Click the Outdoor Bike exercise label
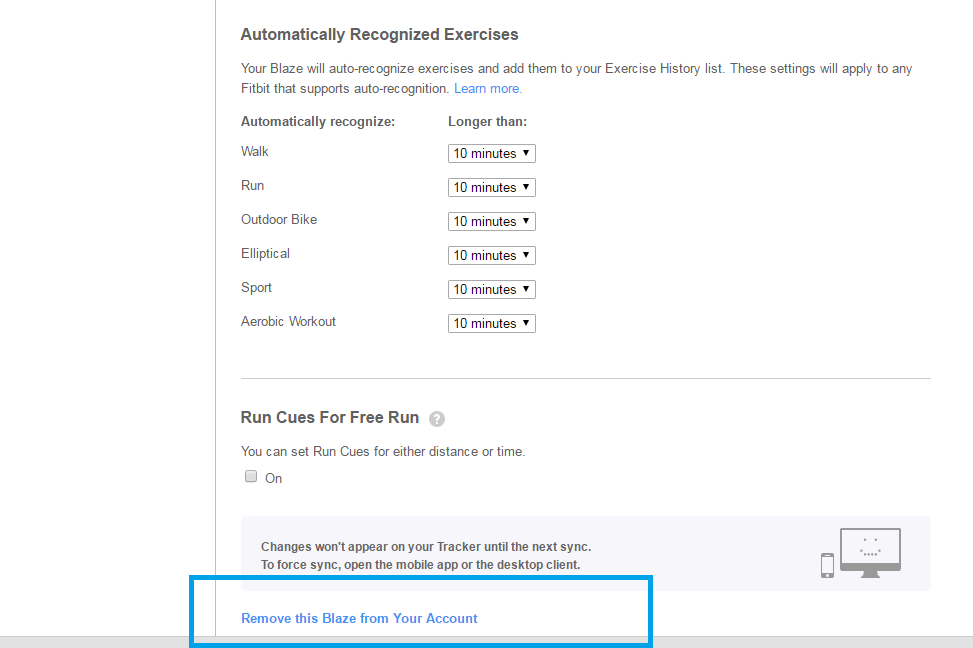 [x=279, y=220]
